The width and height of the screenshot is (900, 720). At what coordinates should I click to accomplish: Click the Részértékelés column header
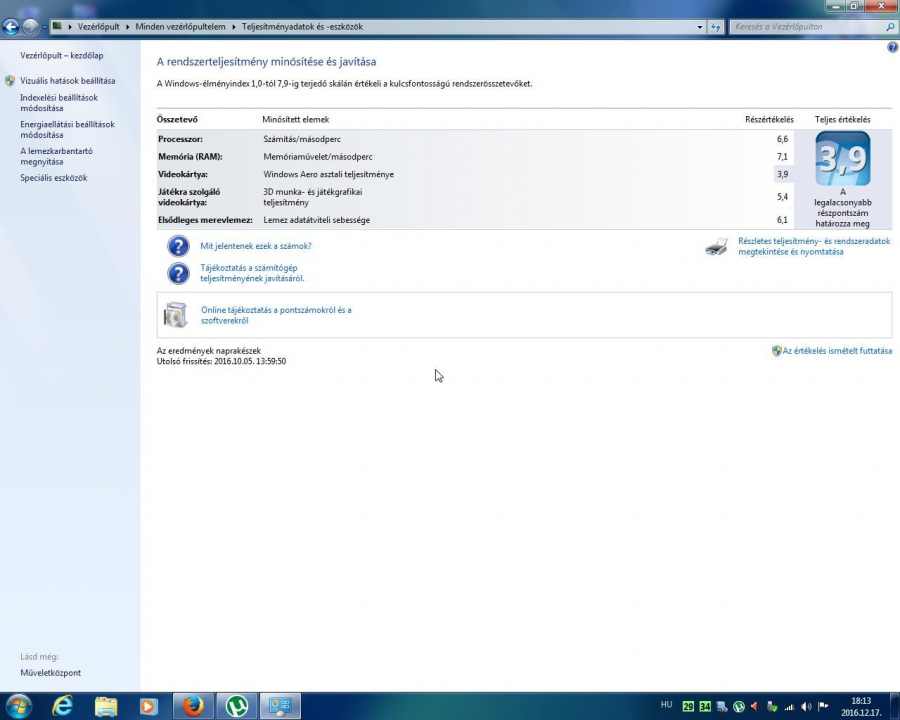(769, 119)
